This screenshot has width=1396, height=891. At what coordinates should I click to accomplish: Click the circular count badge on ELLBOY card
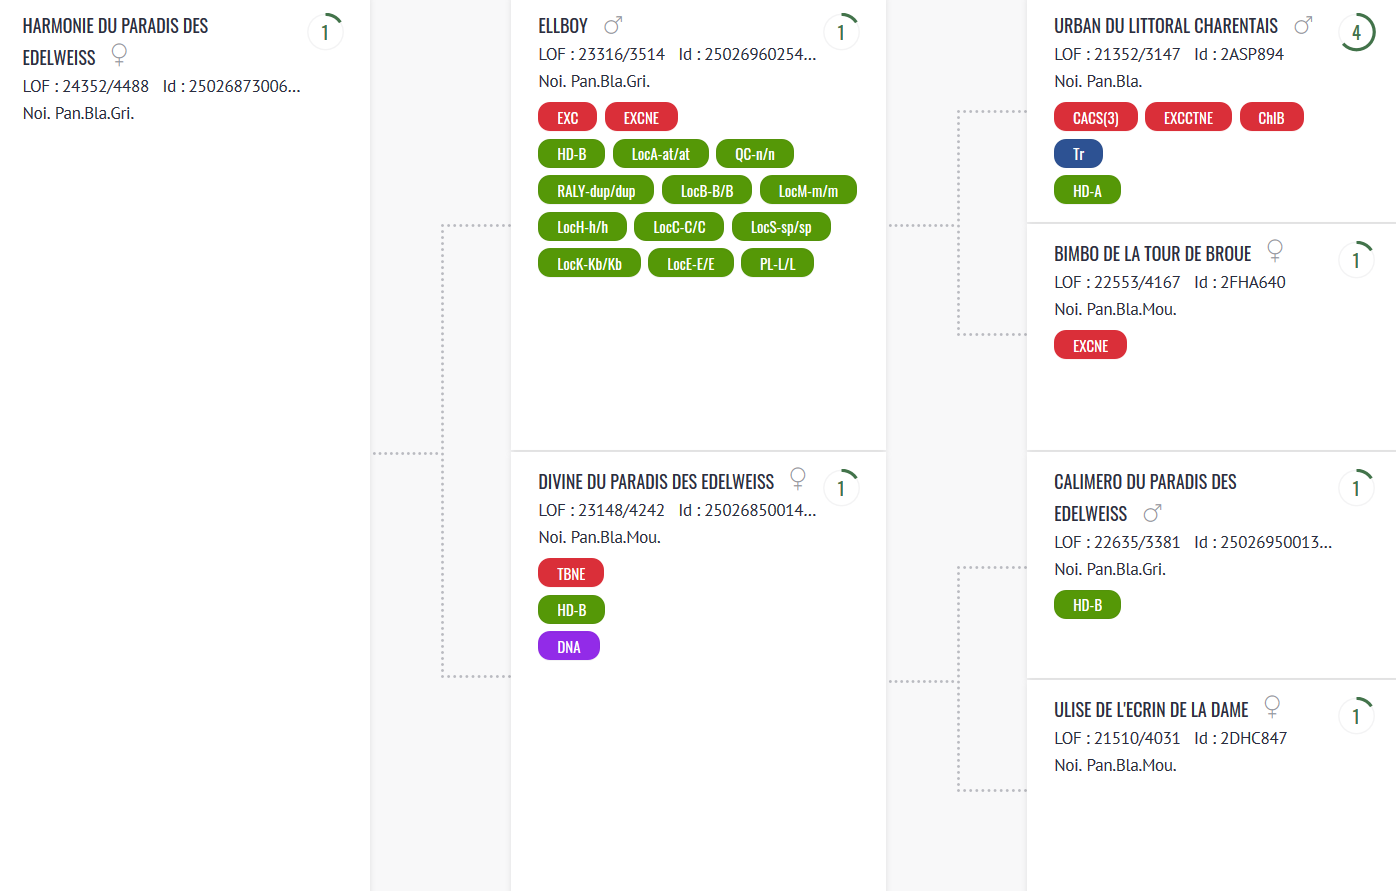click(842, 32)
